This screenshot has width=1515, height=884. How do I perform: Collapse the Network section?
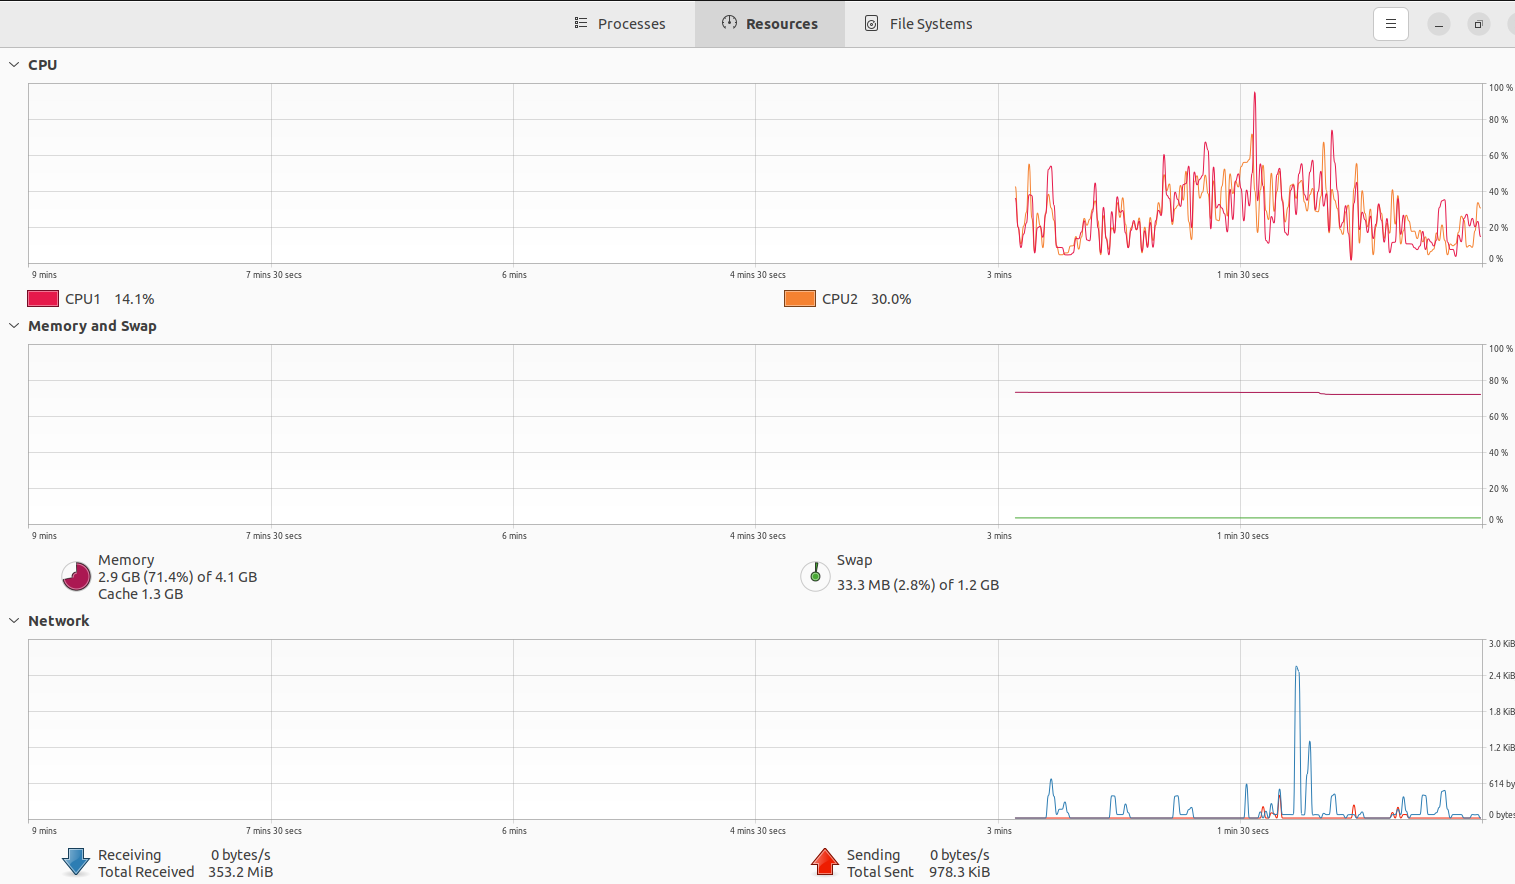[14, 621]
